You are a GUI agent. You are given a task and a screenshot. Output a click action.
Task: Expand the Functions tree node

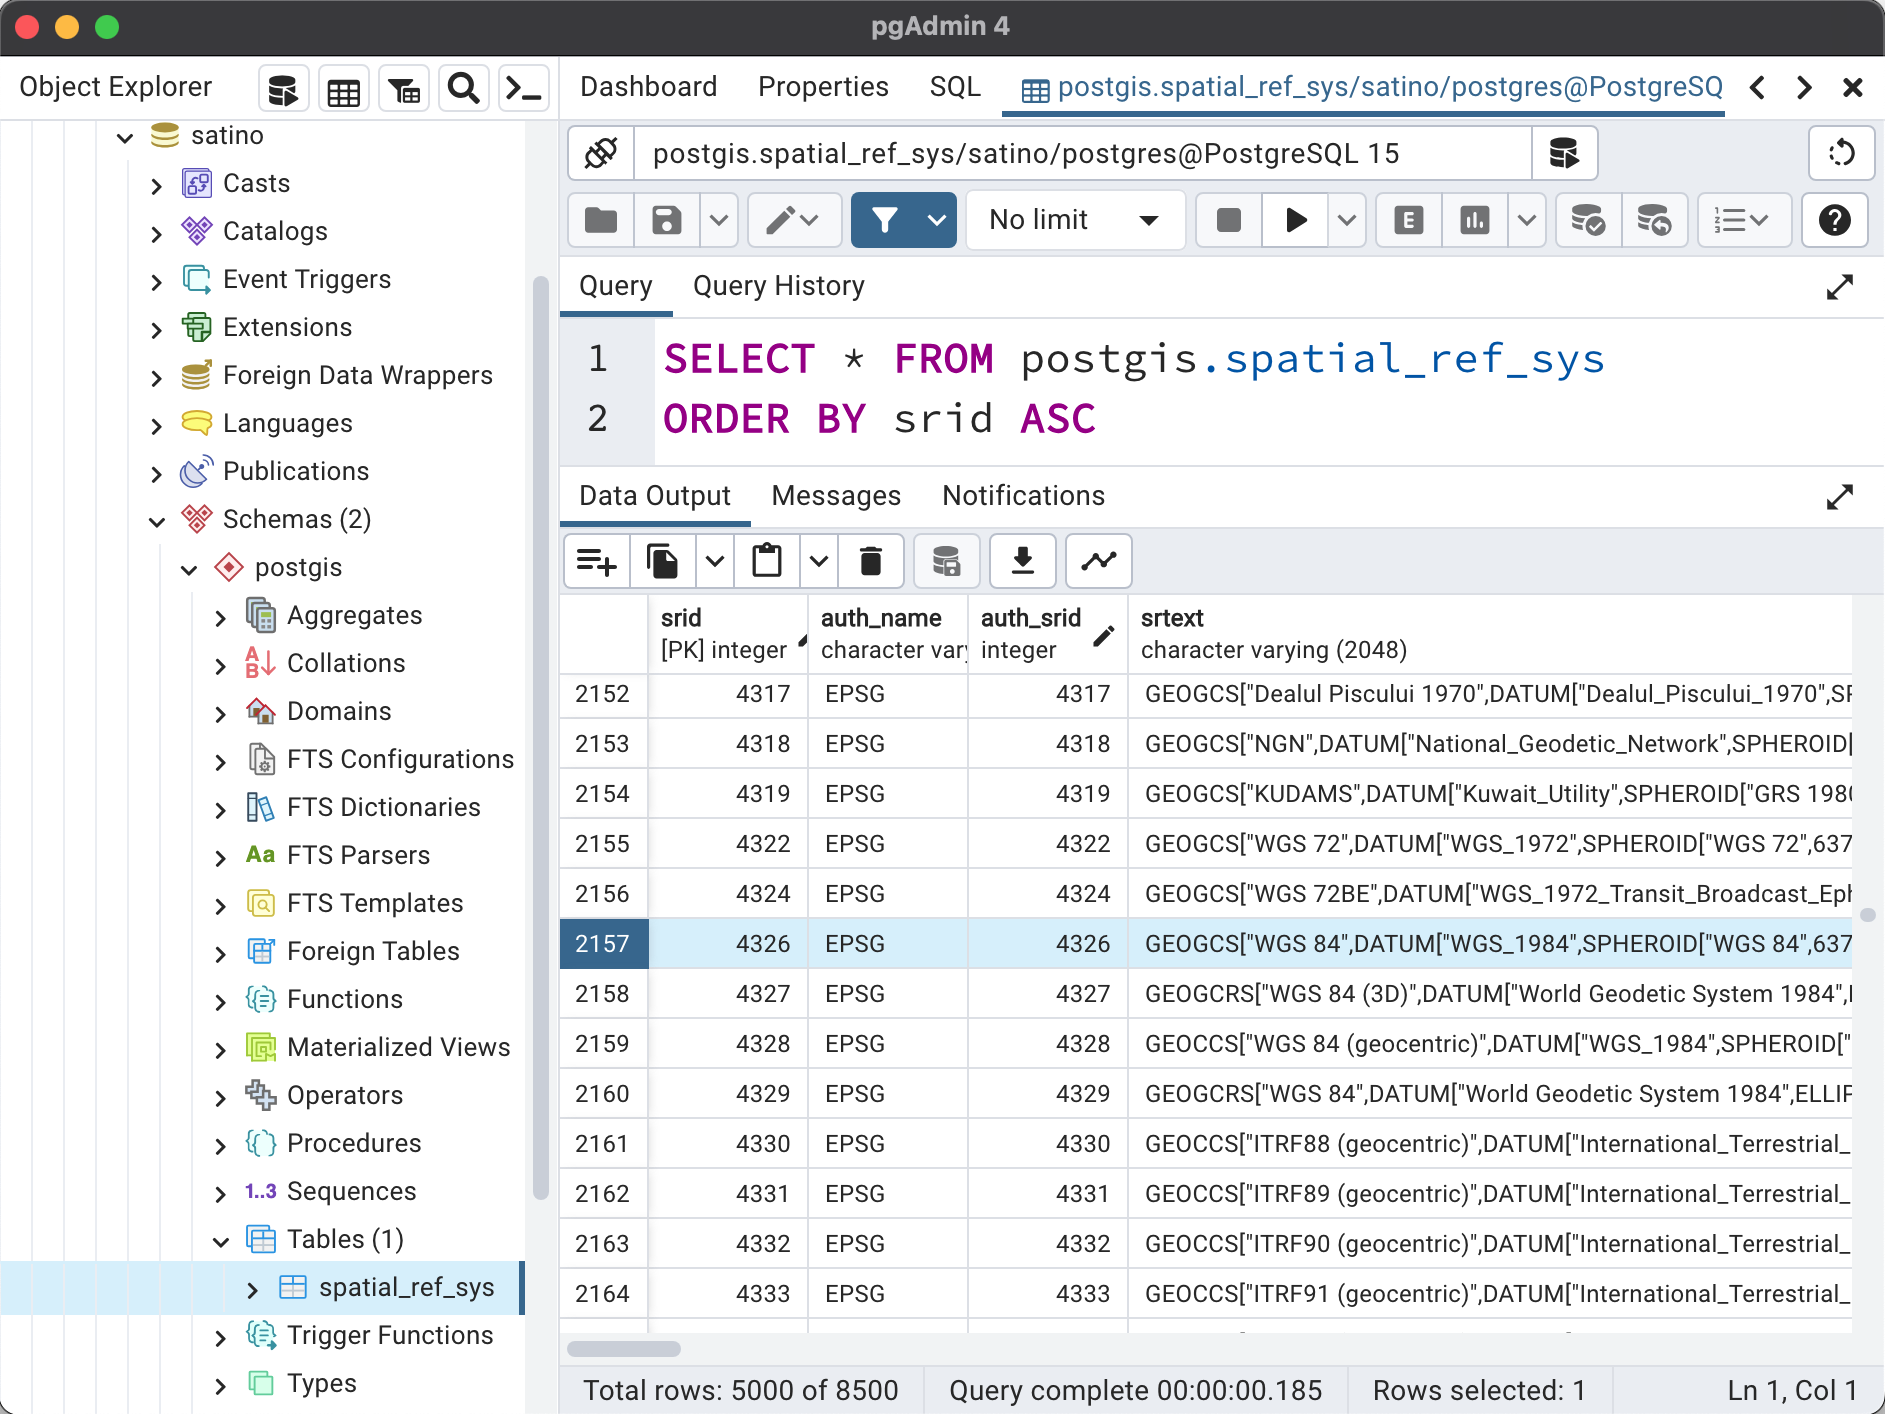(x=221, y=1000)
